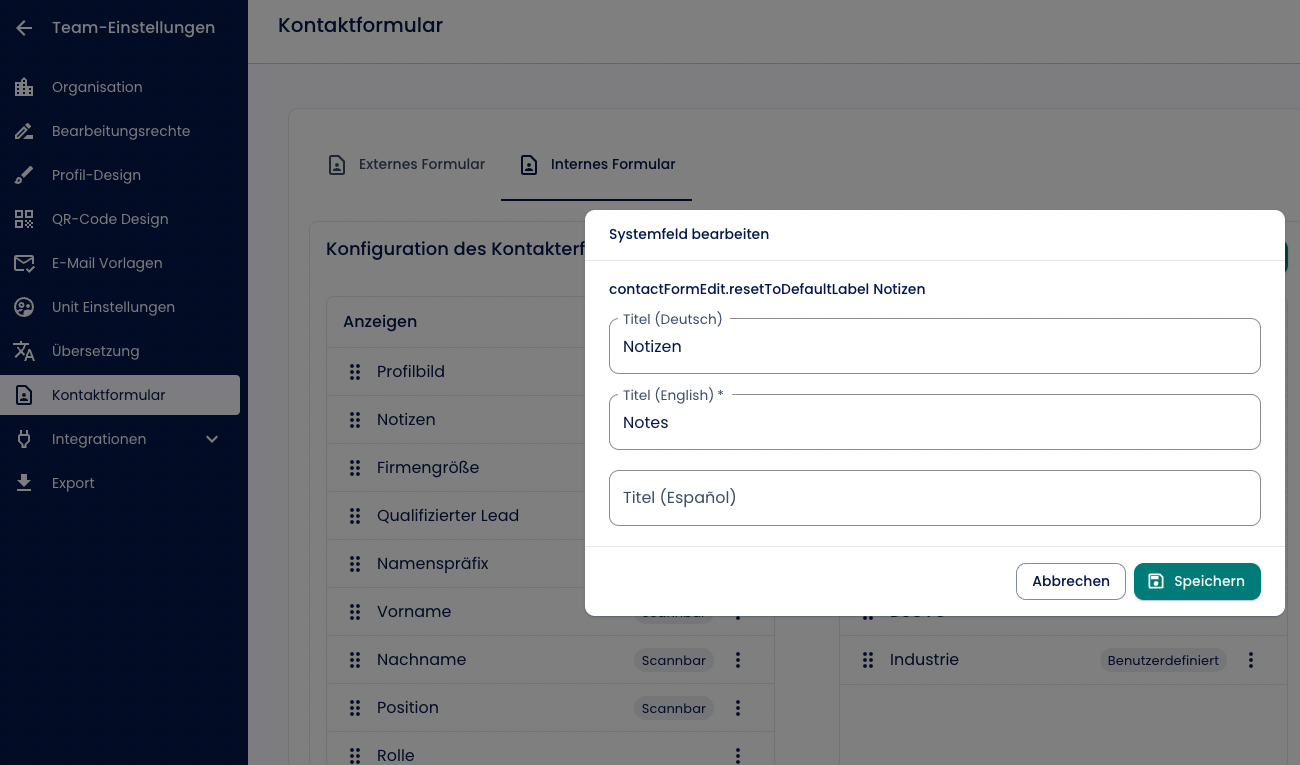Switch to the Externes Formular tab

tap(406, 164)
